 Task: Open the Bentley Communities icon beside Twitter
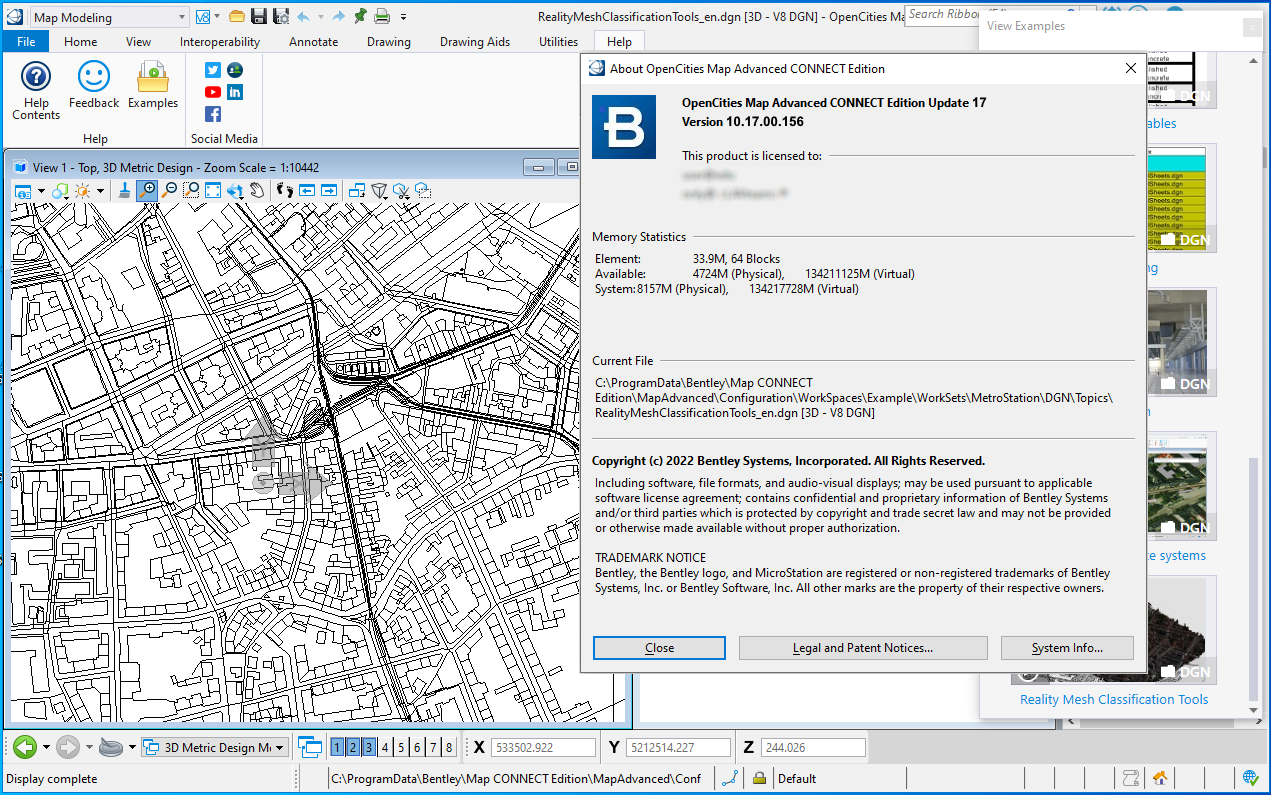point(235,70)
